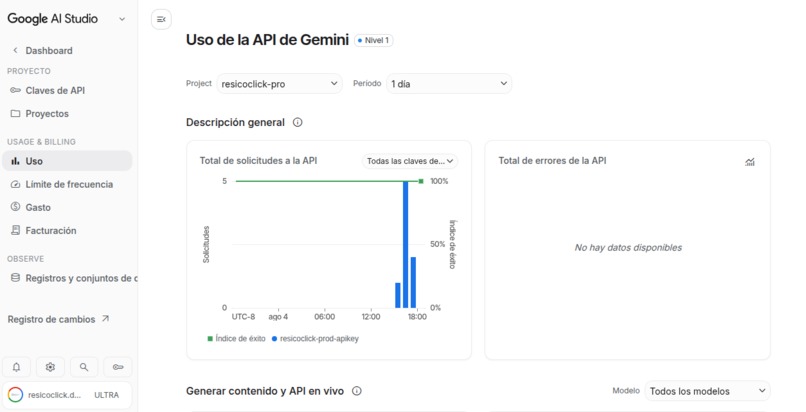Click the folder icon beside Proyectos
806x412 pixels.
click(x=15, y=114)
